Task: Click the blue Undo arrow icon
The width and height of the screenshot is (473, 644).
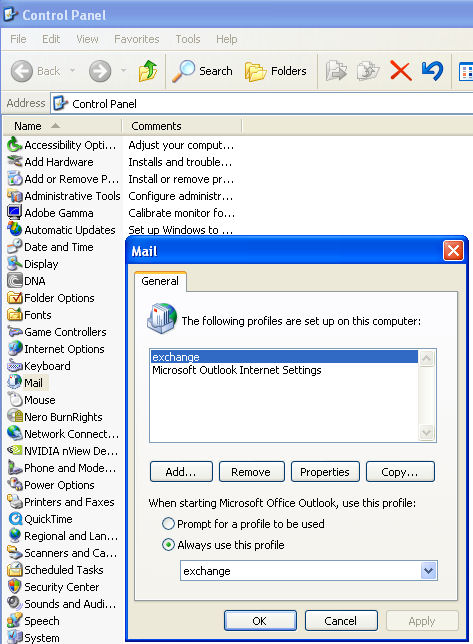Action: tap(432, 71)
